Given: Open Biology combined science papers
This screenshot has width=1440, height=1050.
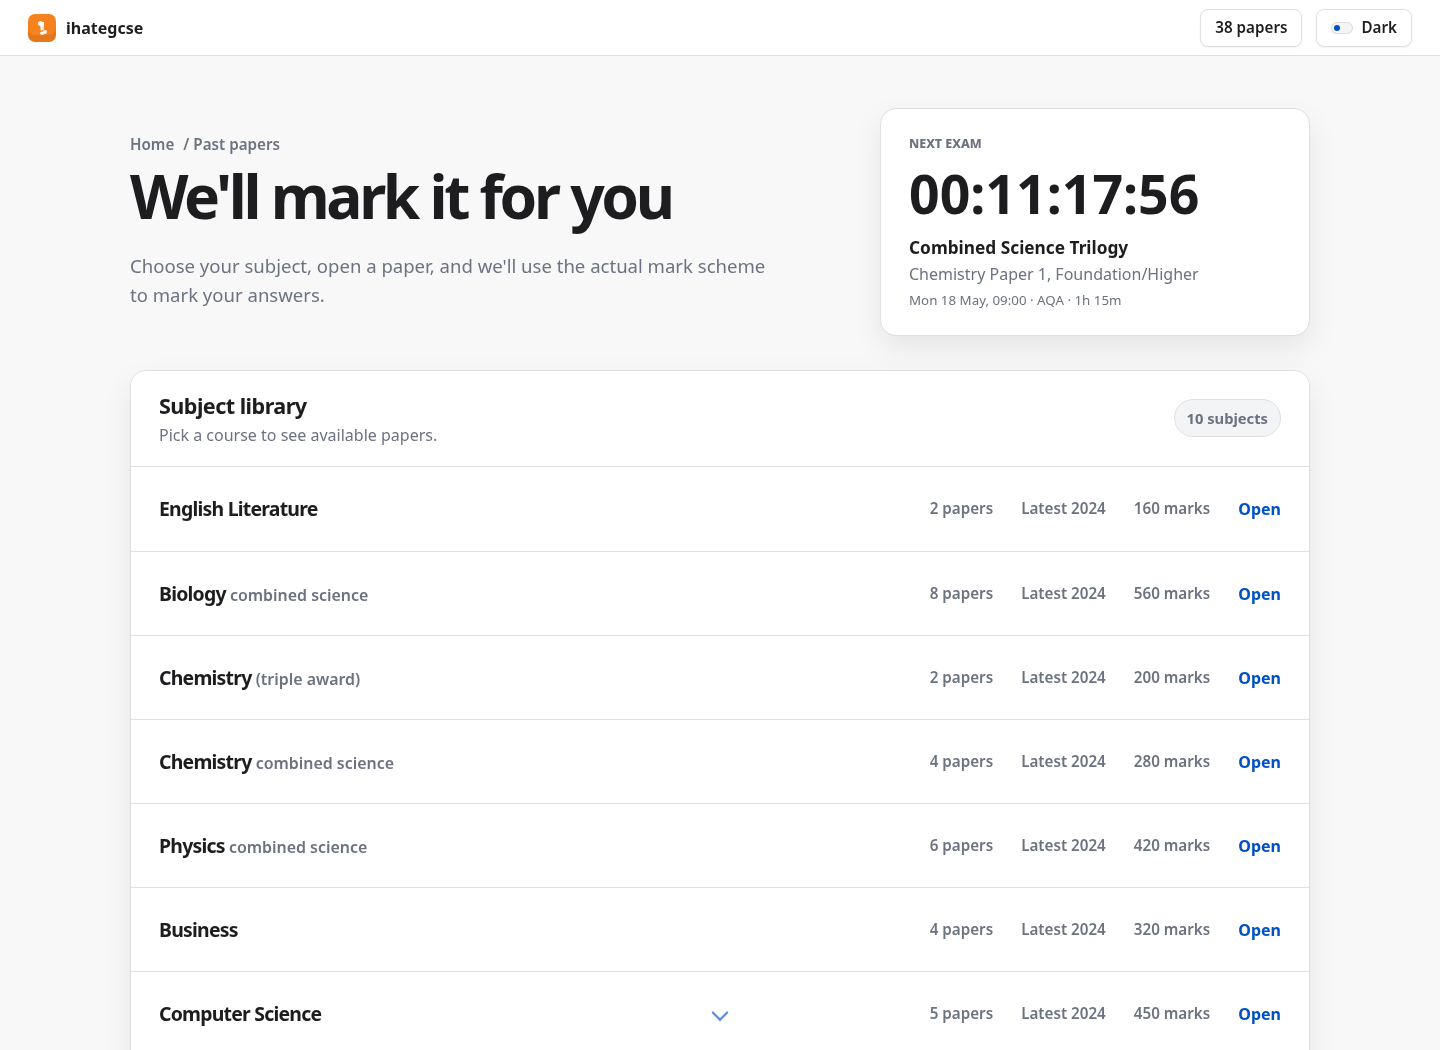Looking at the screenshot, I should pos(1259,594).
